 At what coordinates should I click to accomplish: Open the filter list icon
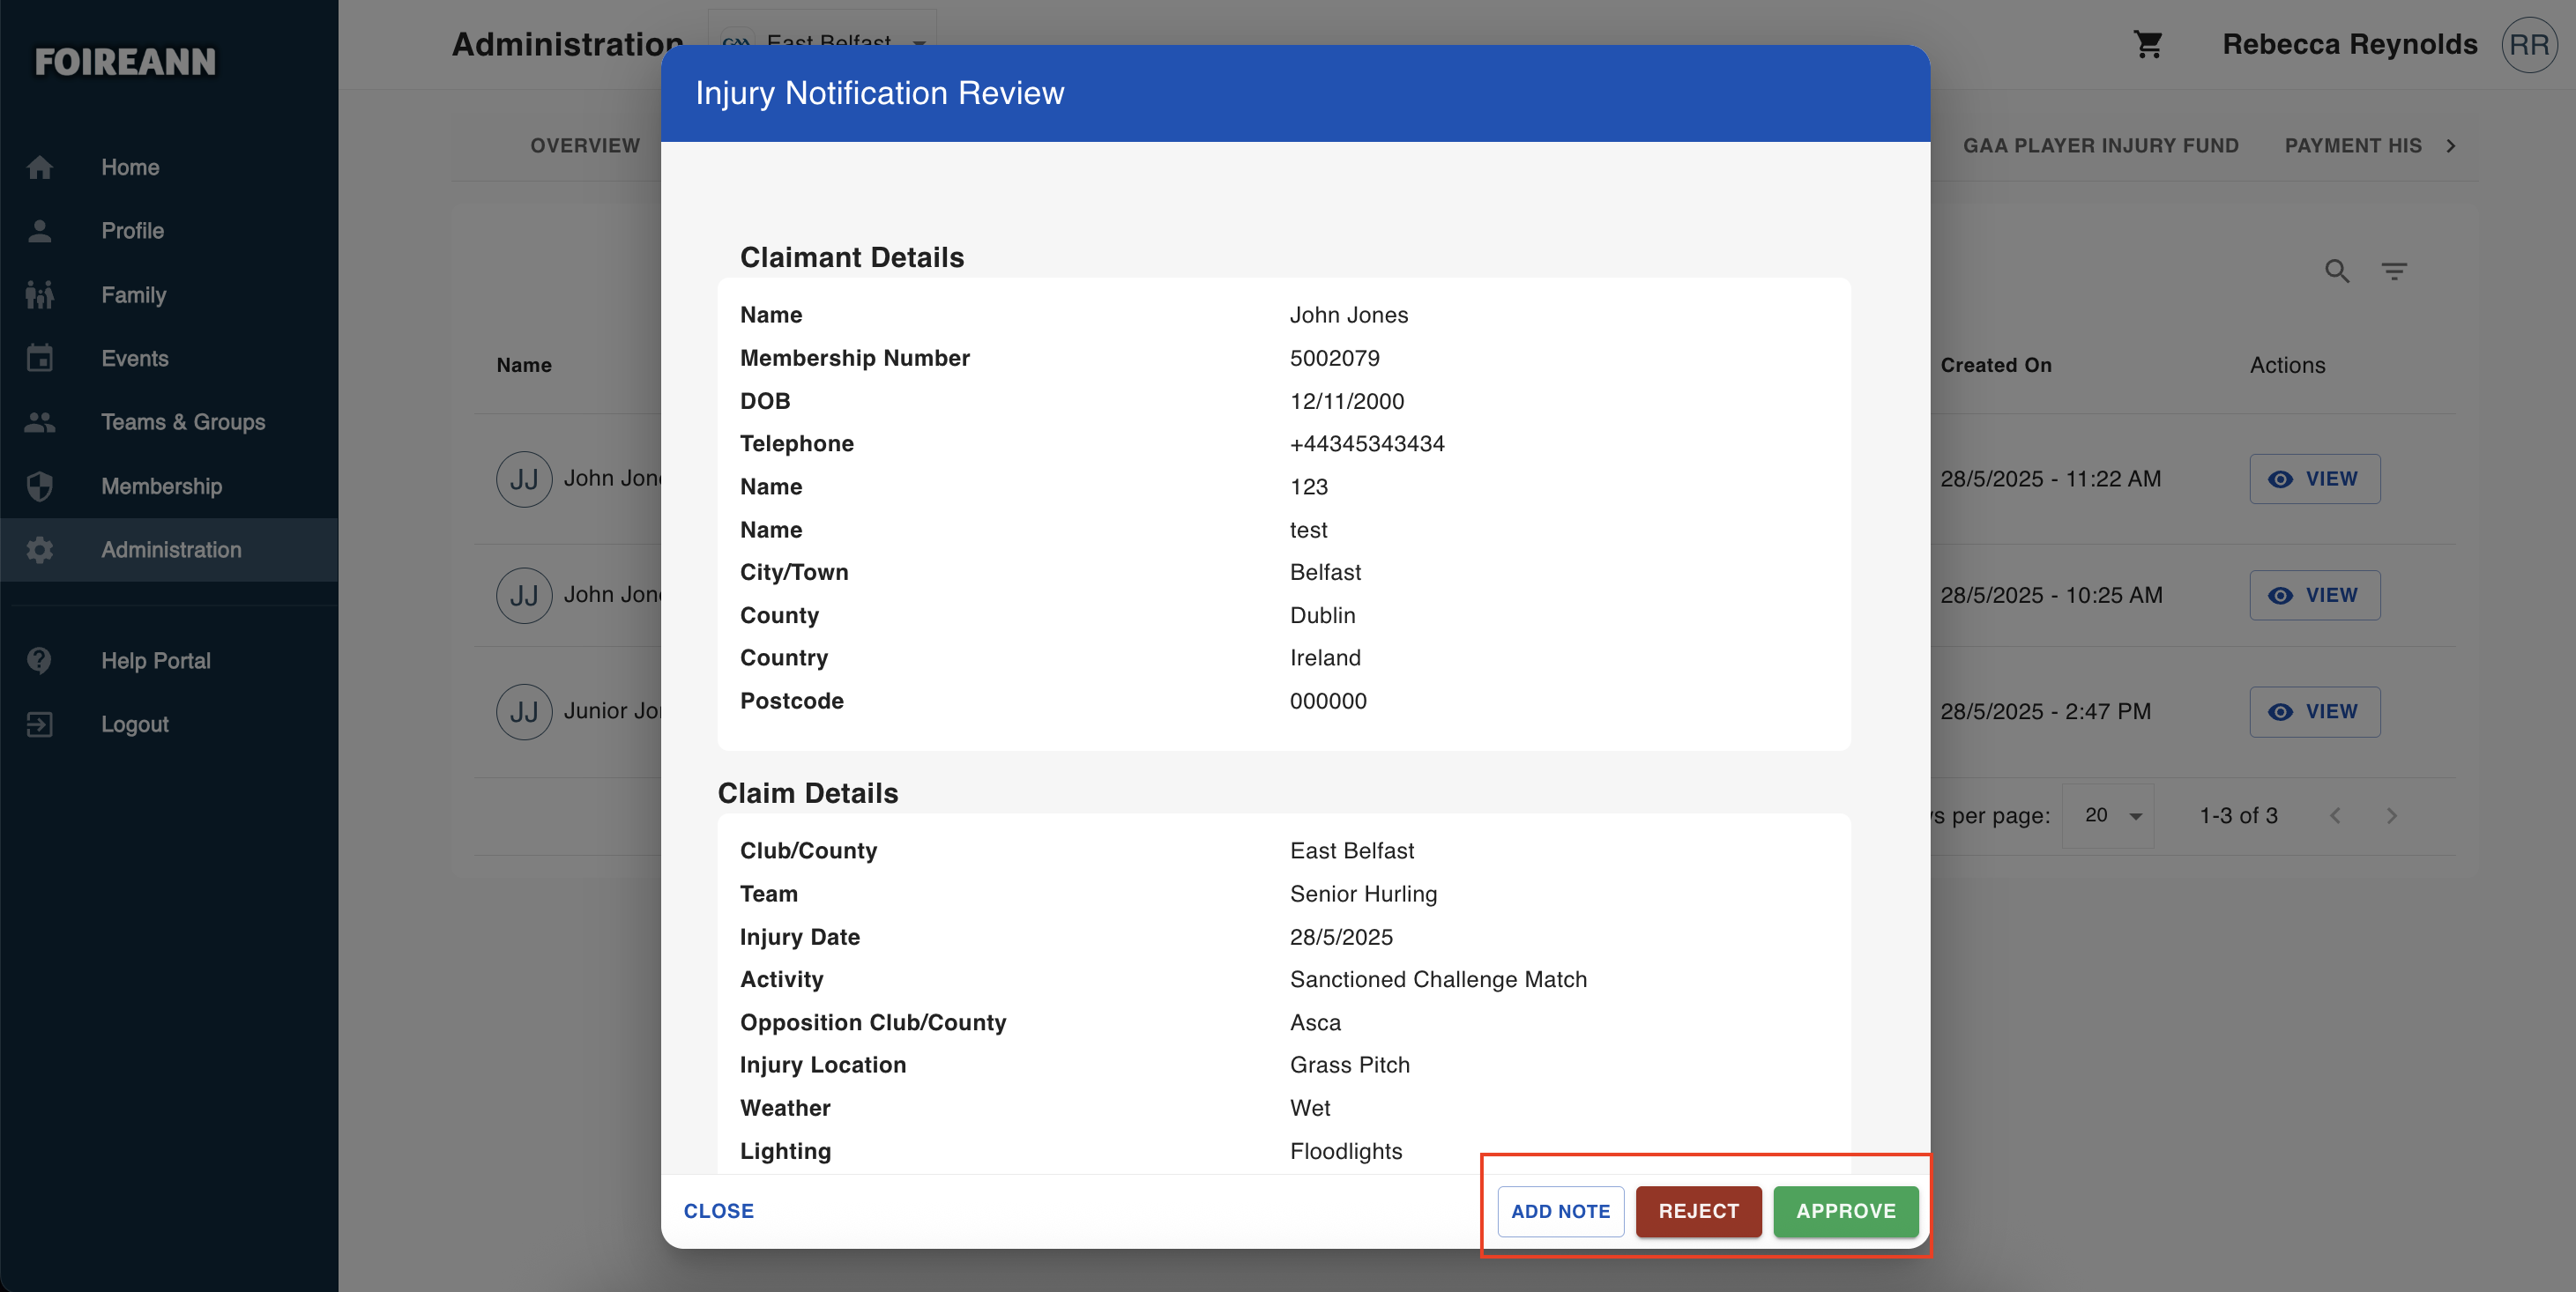2394,271
